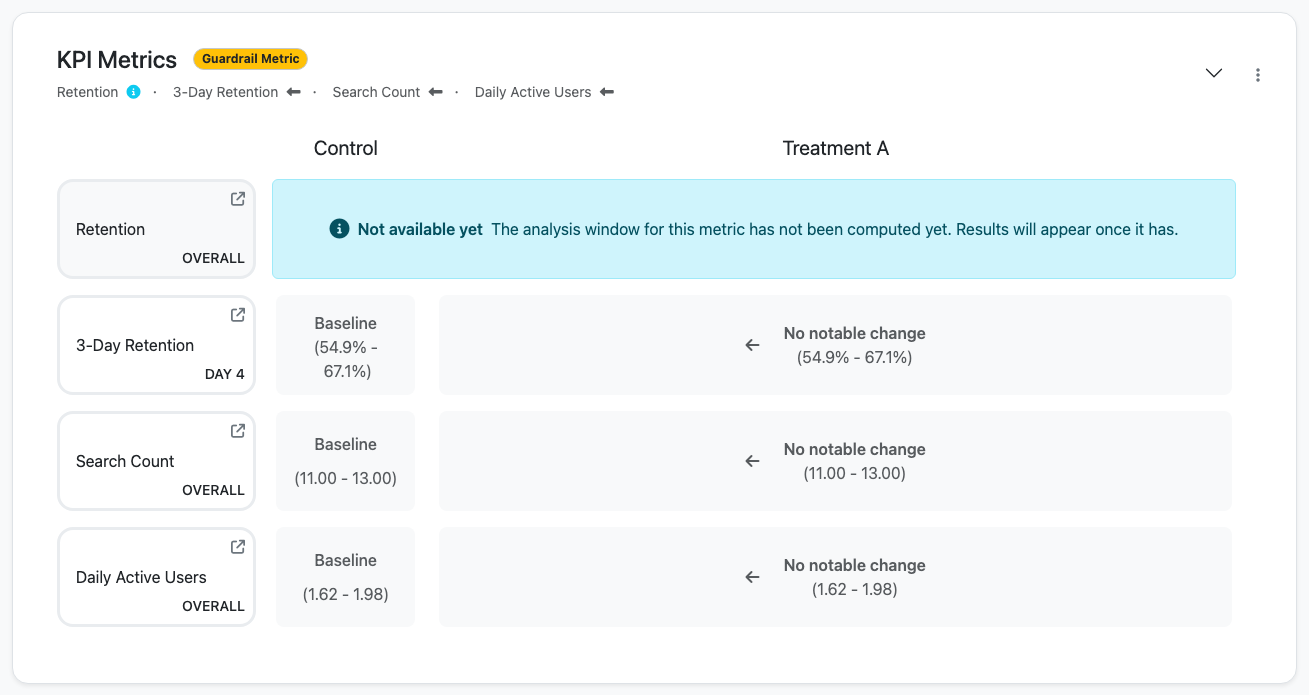Image resolution: width=1309 pixels, height=695 pixels.
Task: Select the Retention metric card
Action: (157, 229)
